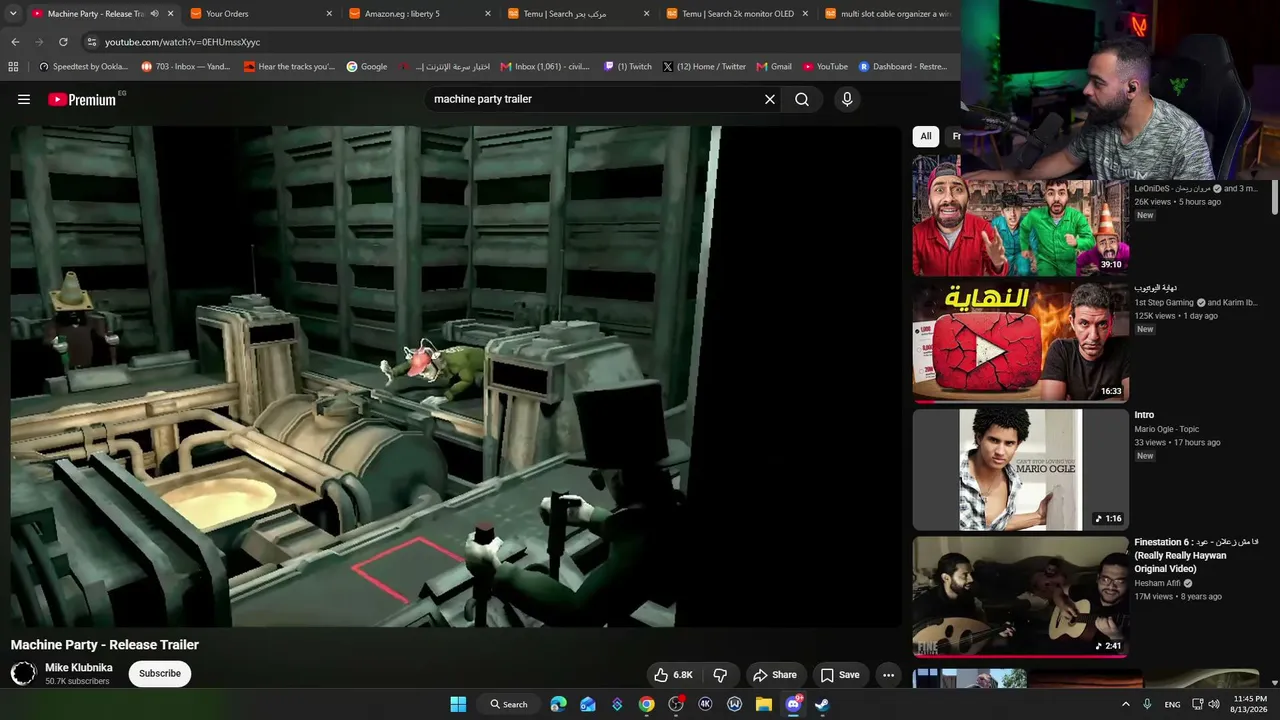
Task: Go to YouTube Premium home logo
Action: coord(82,100)
